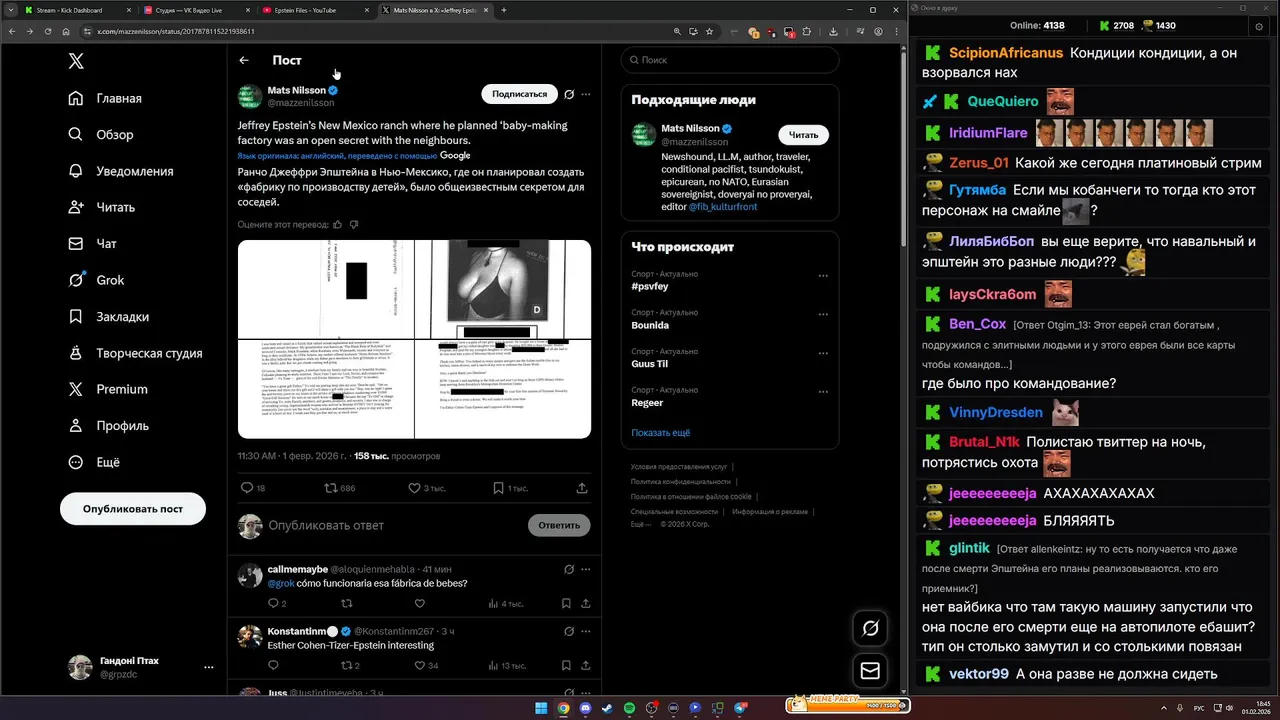Screen dimensions: 1280x720
Task: Open Обзор in the sidebar
Action: [100, 135]
